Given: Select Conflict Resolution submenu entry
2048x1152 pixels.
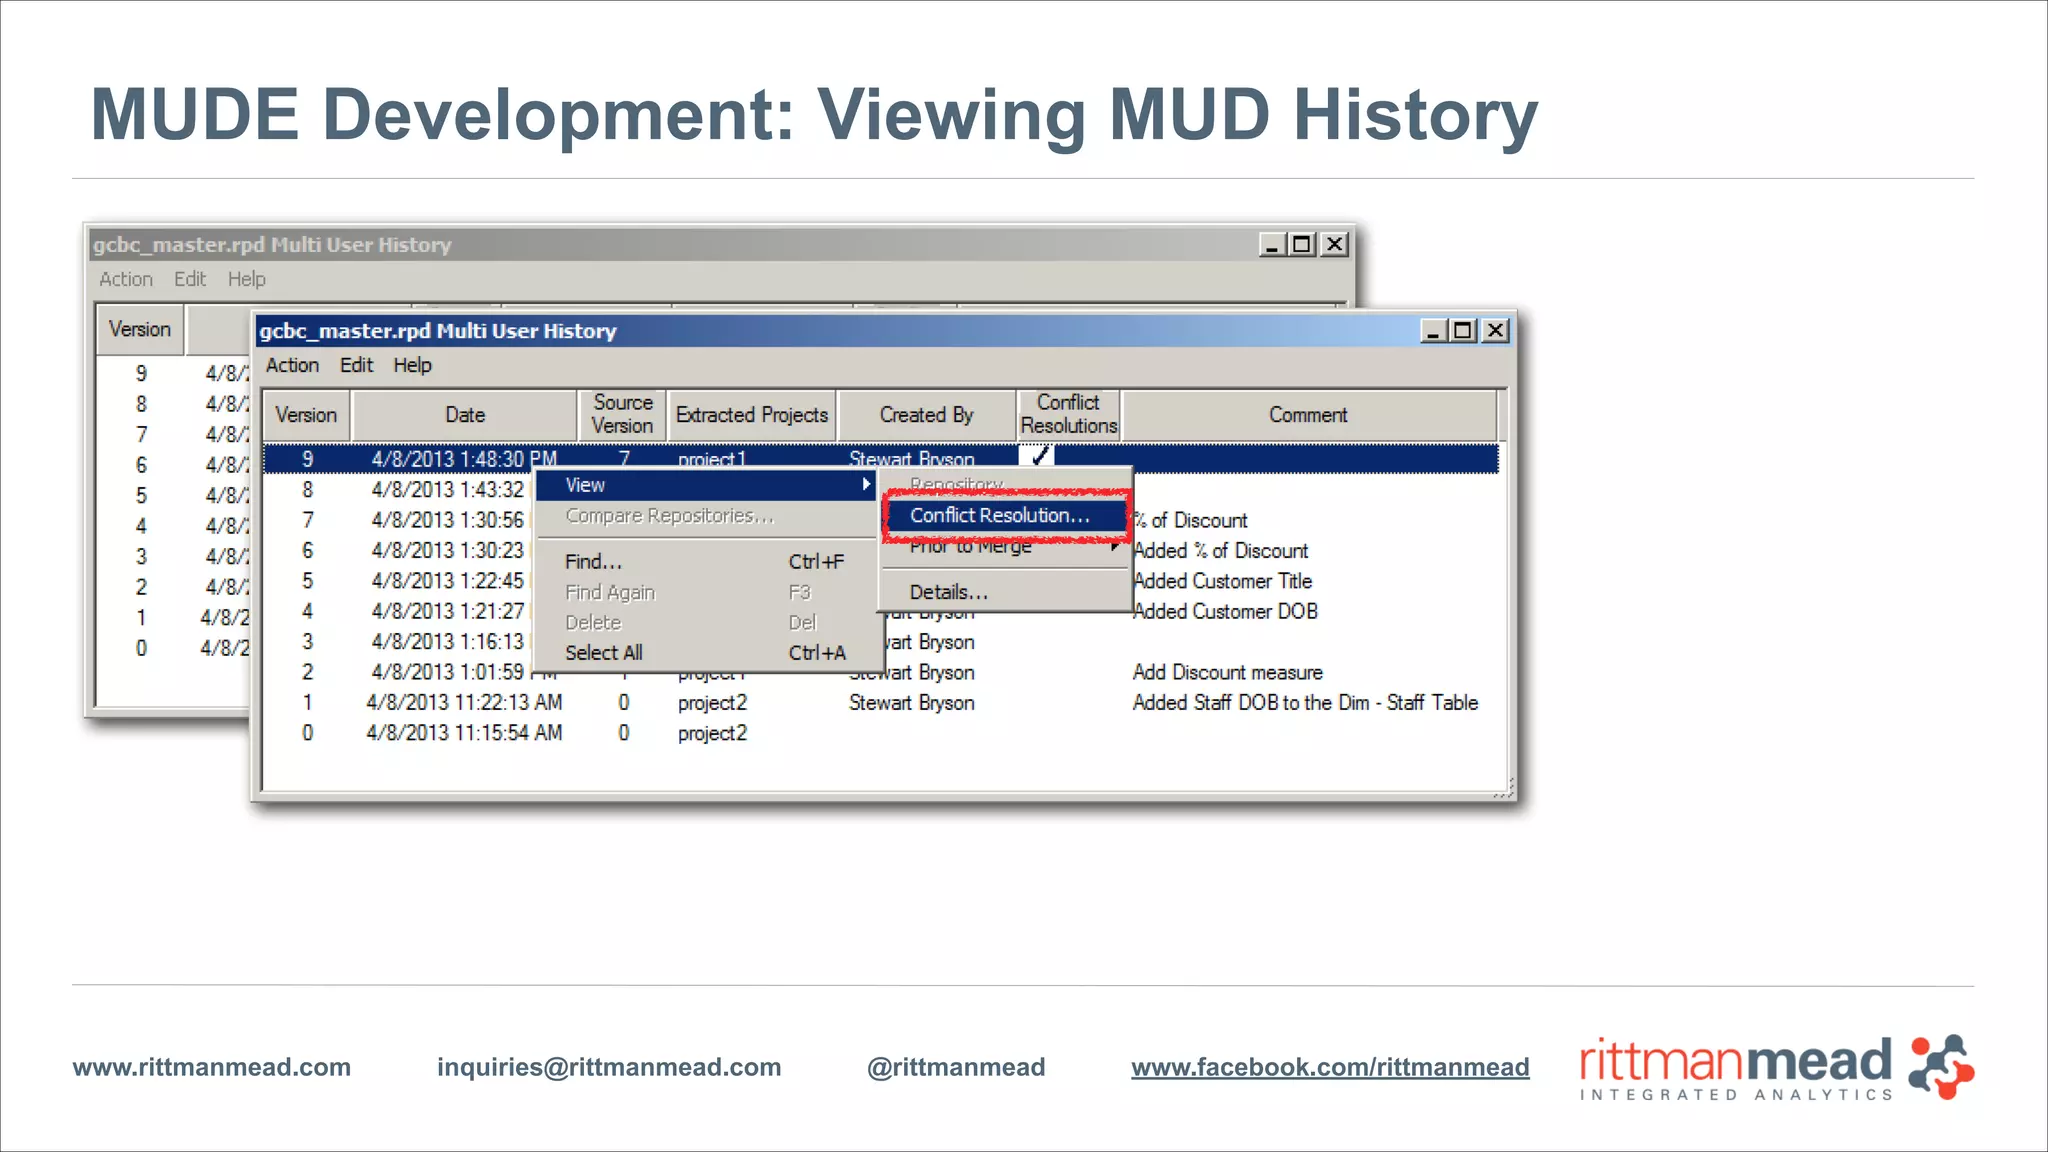Looking at the screenshot, I should point(999,515).
